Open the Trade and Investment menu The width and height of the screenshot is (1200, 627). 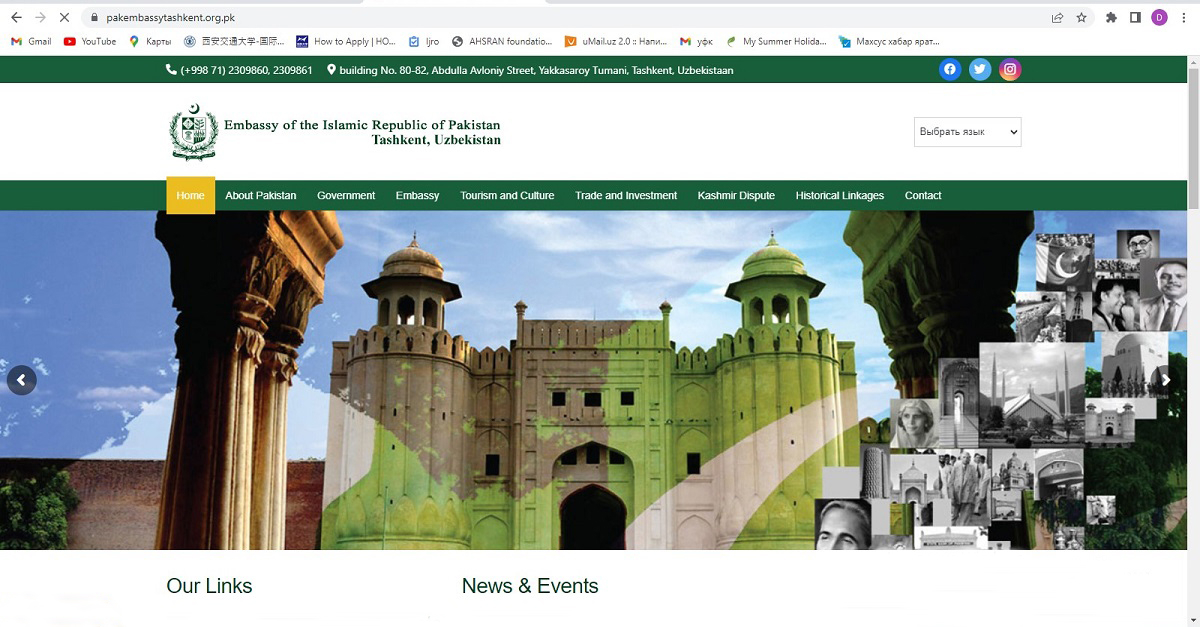click(626, 195)
